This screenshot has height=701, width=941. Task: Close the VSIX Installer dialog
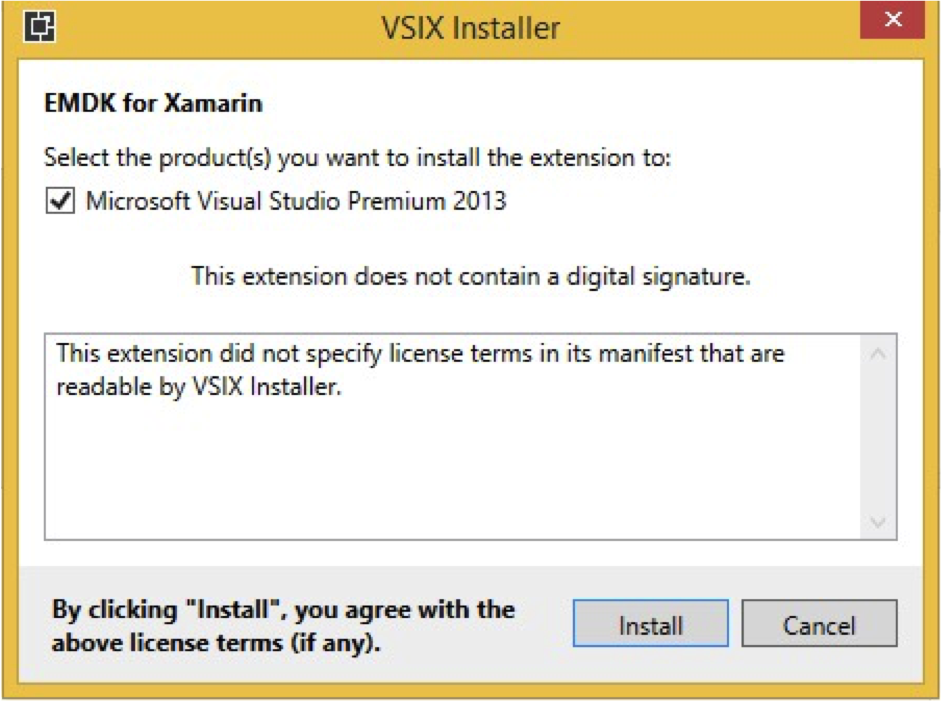[892, 19]
